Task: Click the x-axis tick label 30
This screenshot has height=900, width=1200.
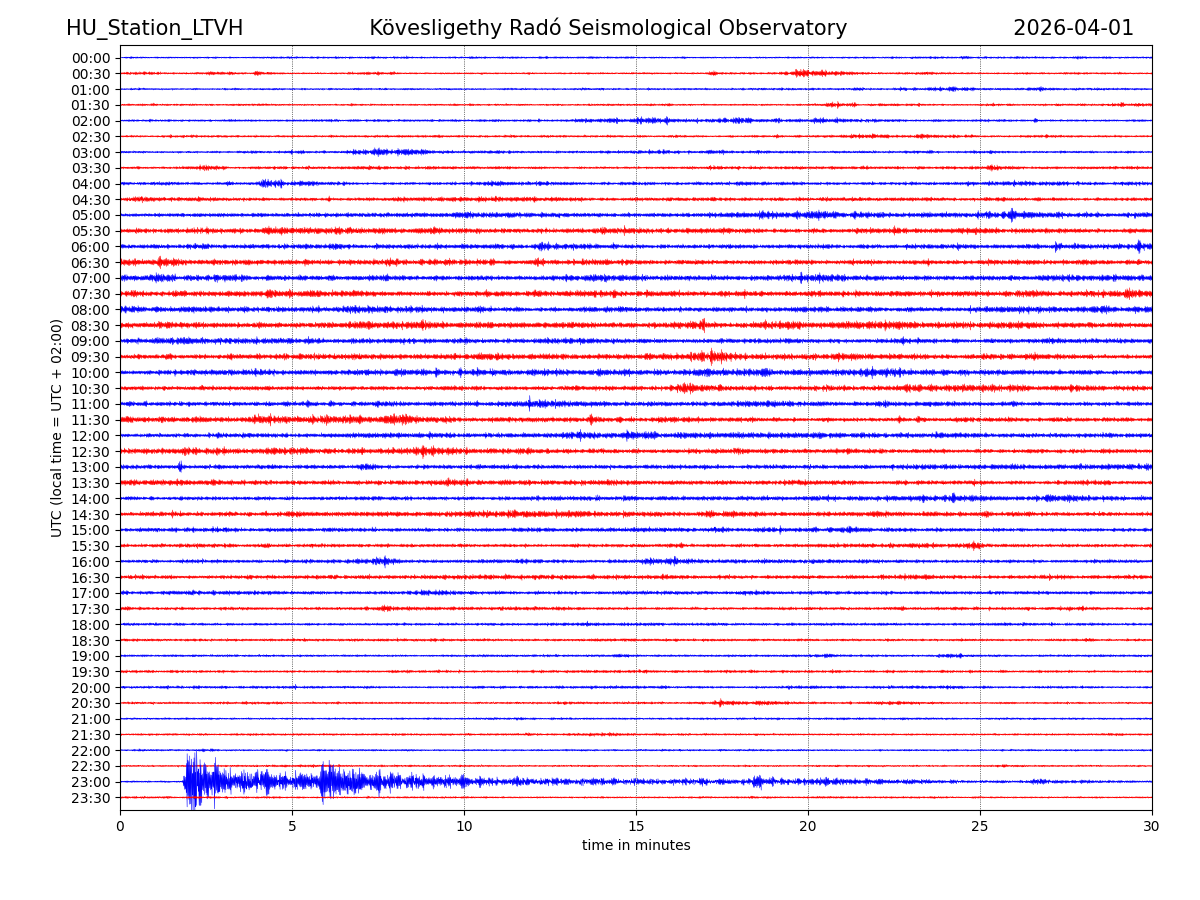Action: [x=1152, y=827]
